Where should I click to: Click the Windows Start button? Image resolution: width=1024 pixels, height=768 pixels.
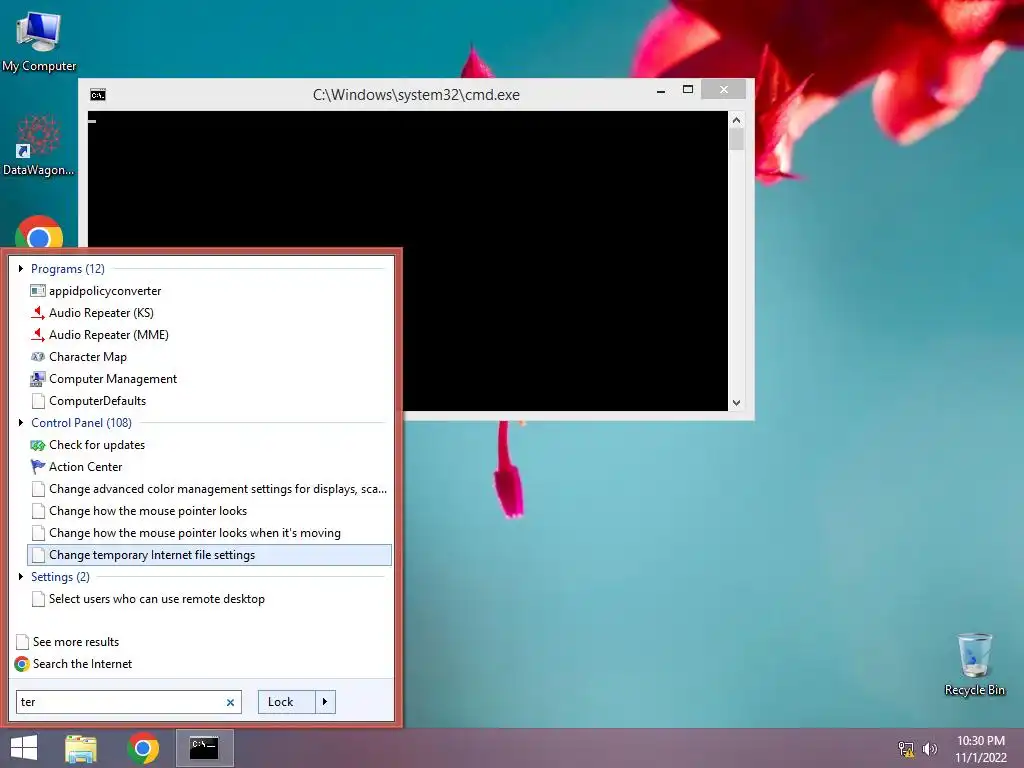tap(24, 748)
